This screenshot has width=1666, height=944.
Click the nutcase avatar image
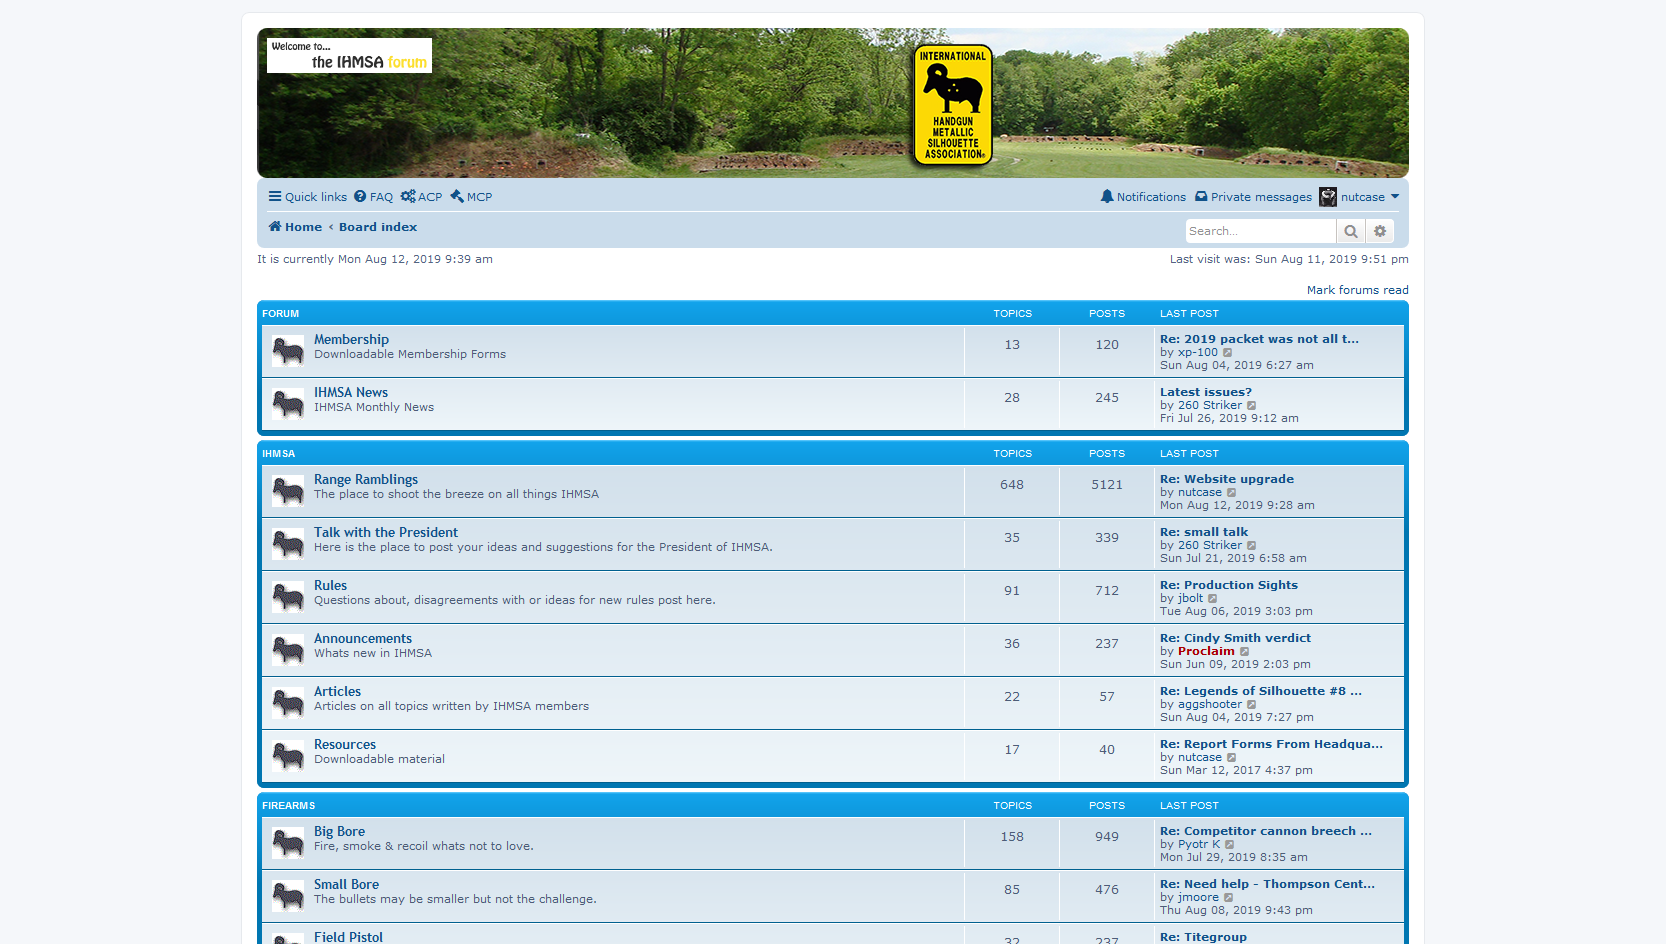click(x=1328, y=197)
